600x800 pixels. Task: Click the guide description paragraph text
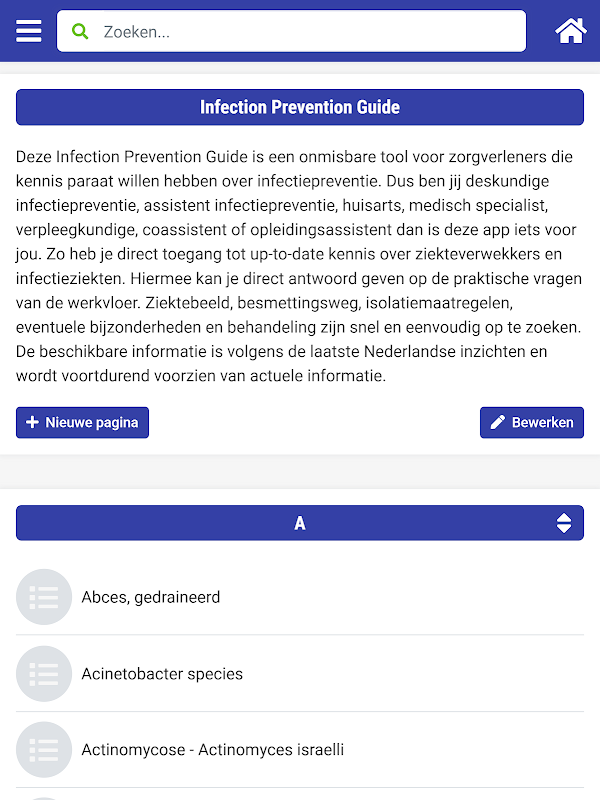pos(300,266)
